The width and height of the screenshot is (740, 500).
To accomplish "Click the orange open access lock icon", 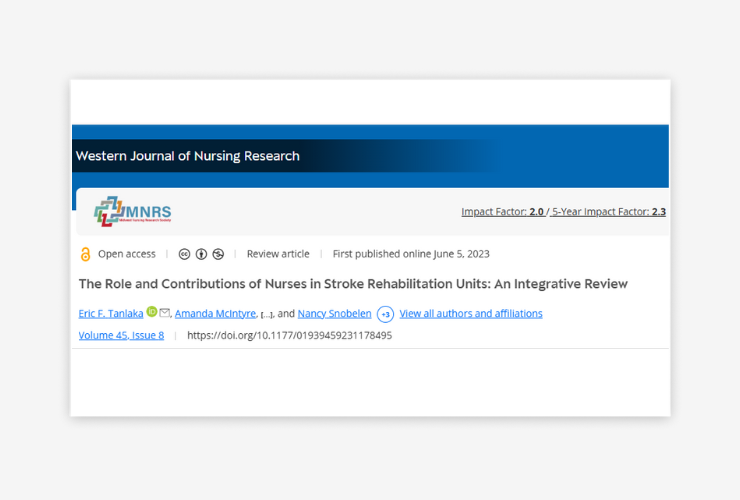I will (x=85, y=254).
